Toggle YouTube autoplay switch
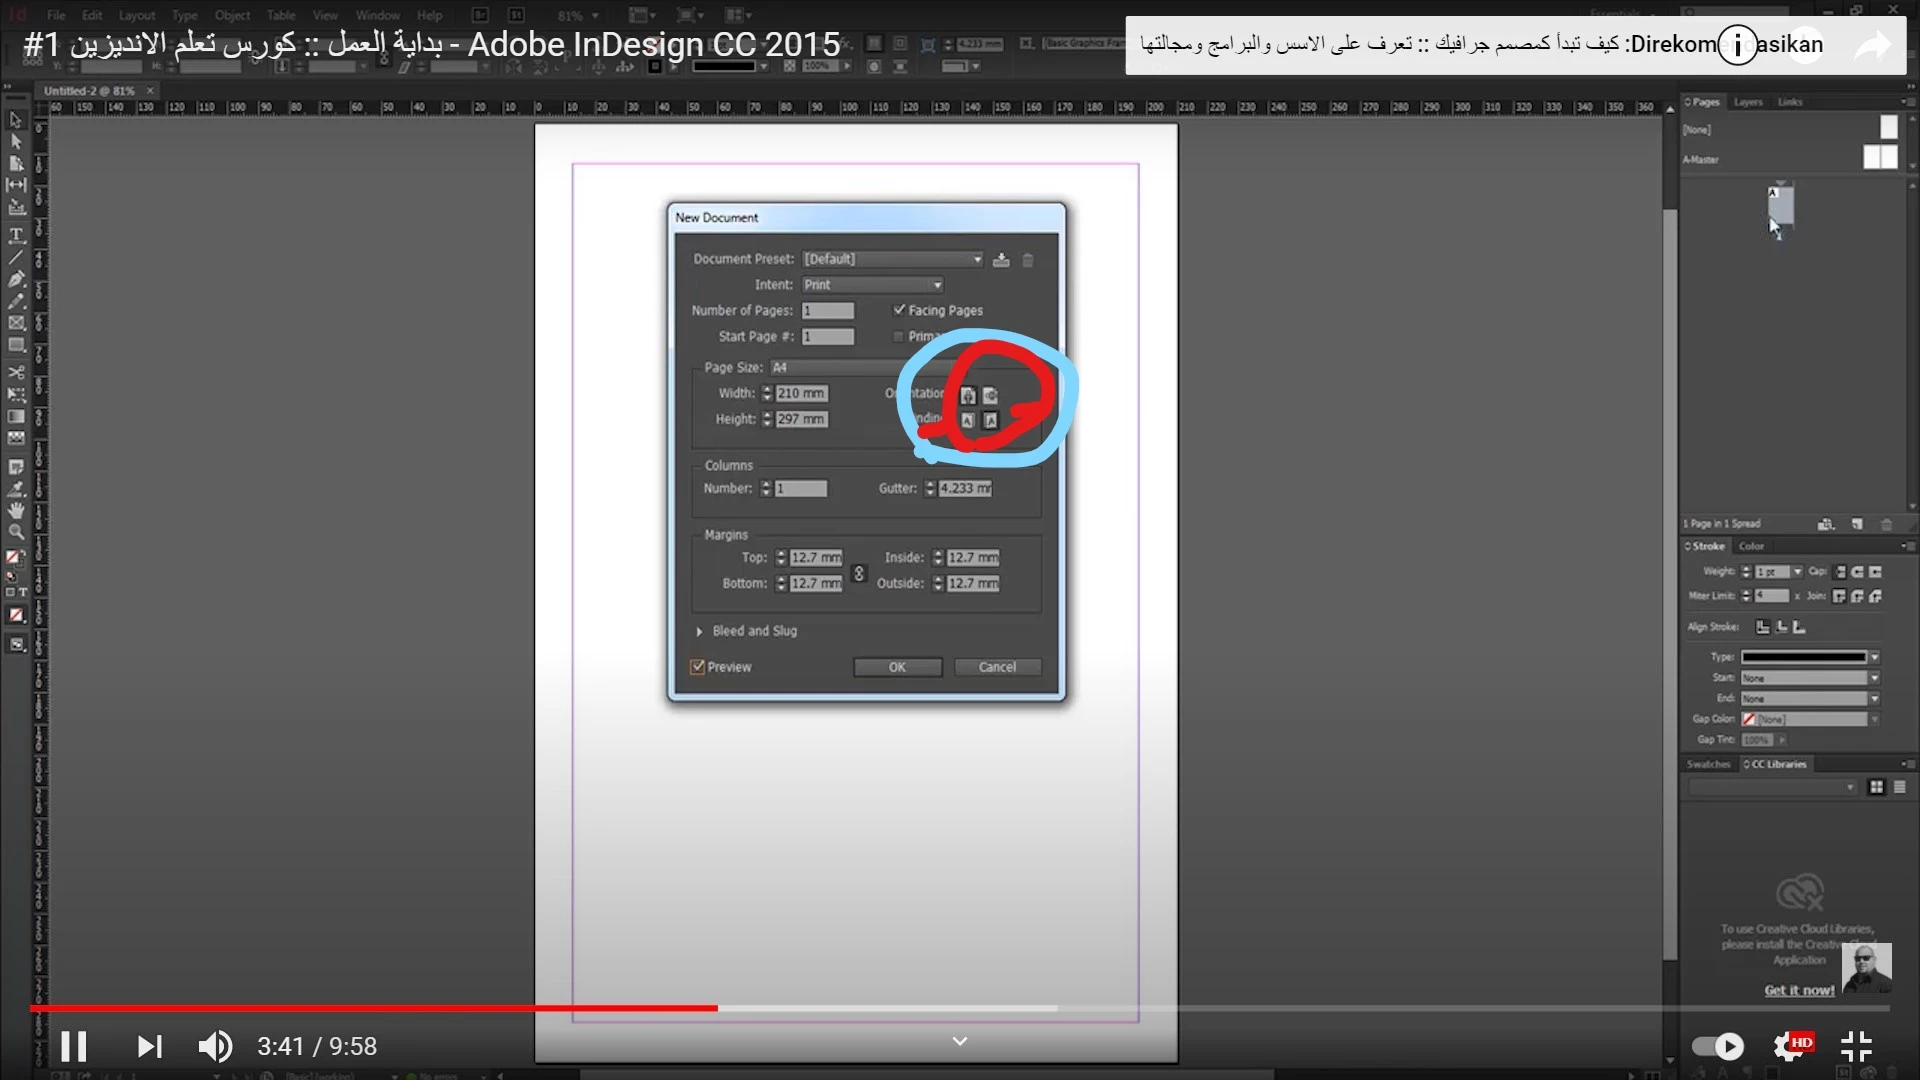 pyautogui.click(x=1718, y=1046)
